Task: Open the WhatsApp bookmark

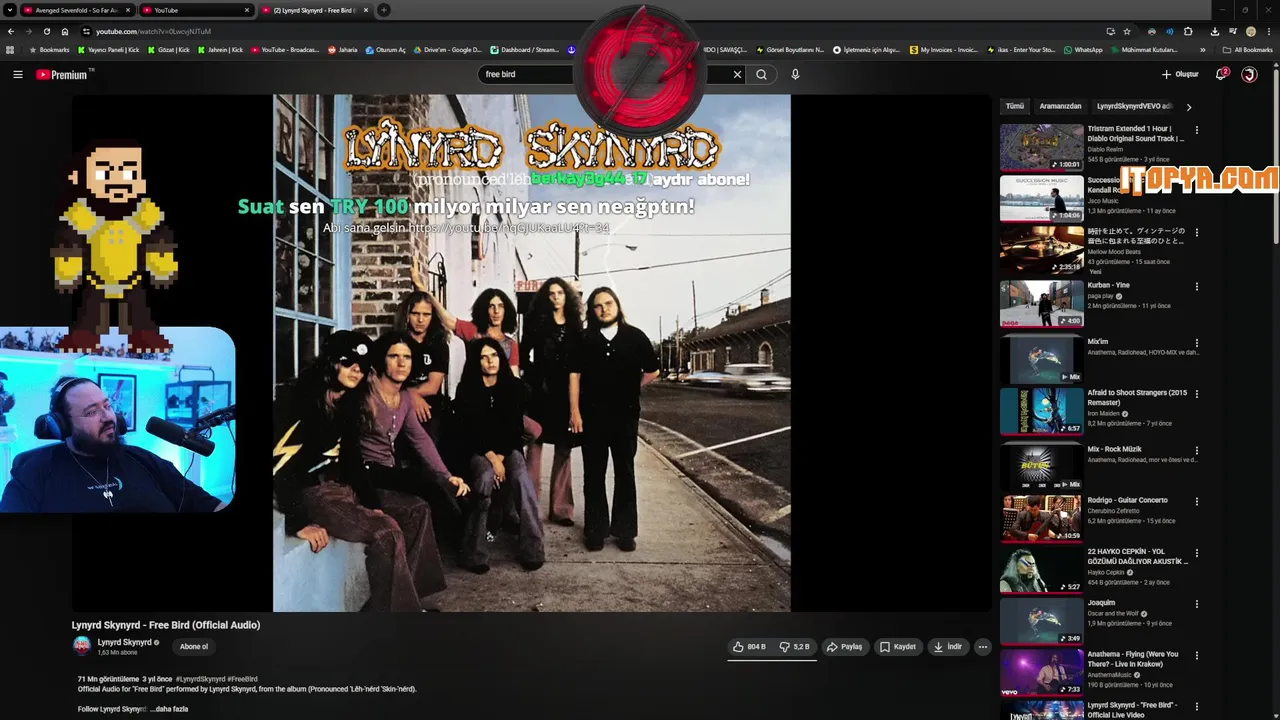Action: (x=1083, y=49)
